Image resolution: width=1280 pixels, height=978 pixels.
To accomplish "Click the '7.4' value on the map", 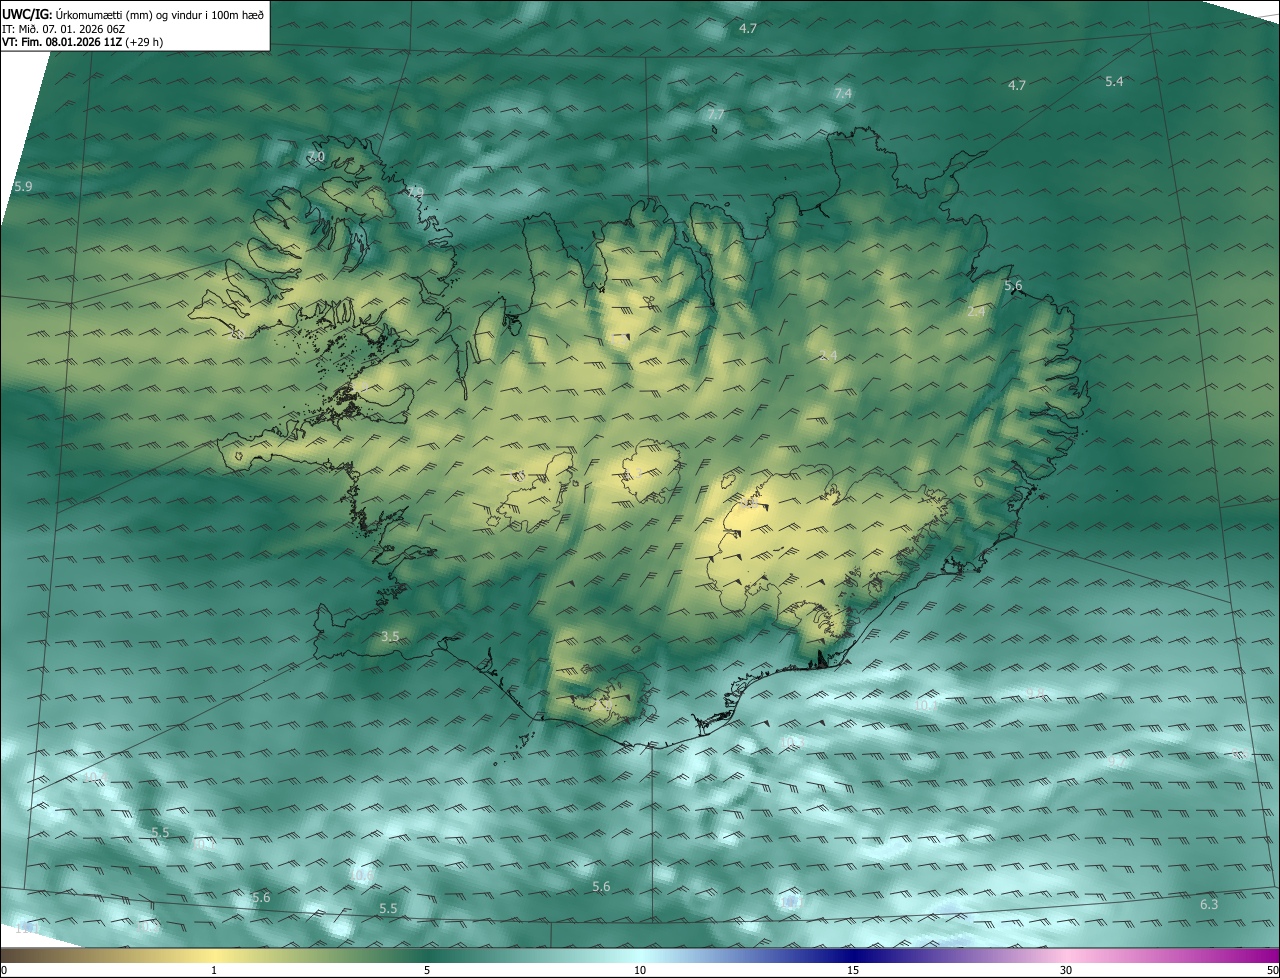I will click(843, 93).
